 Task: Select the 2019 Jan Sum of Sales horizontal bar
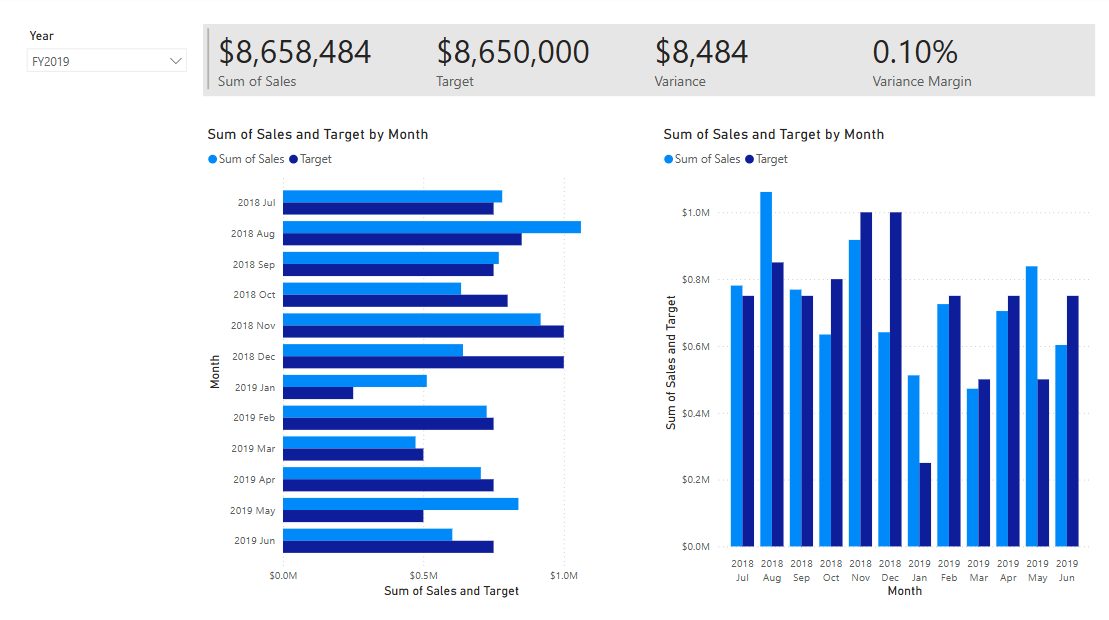[354, 381]
